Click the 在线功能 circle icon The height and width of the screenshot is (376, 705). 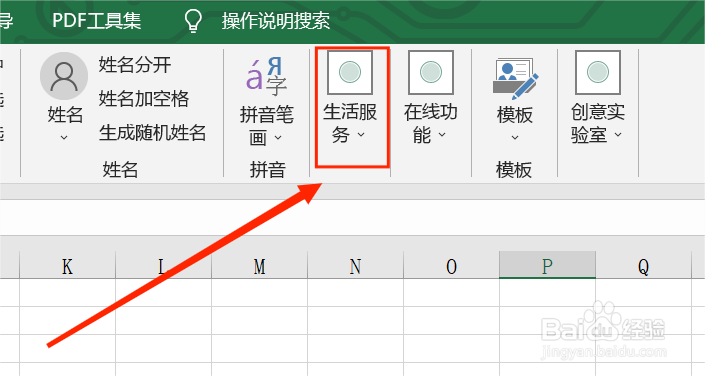pyautogui.click(x=431, y=72)
